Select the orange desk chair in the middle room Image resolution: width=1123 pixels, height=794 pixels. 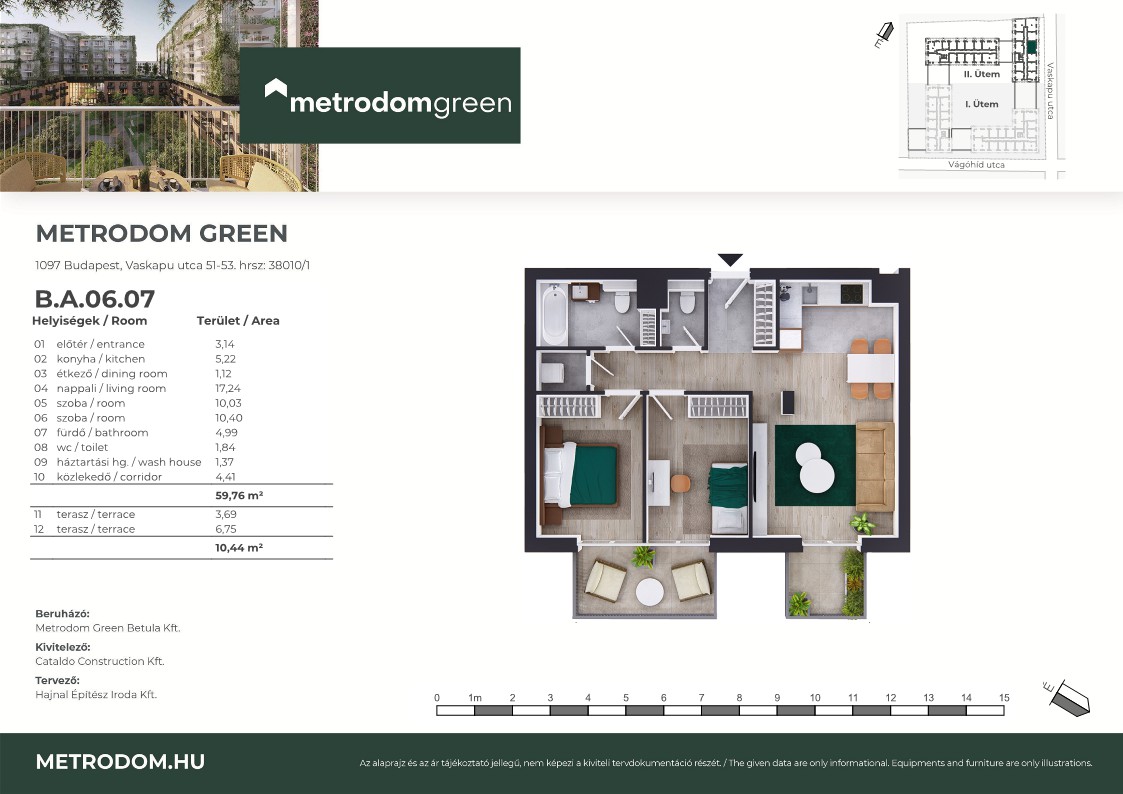pyautogui.click(x=681, y=483)
